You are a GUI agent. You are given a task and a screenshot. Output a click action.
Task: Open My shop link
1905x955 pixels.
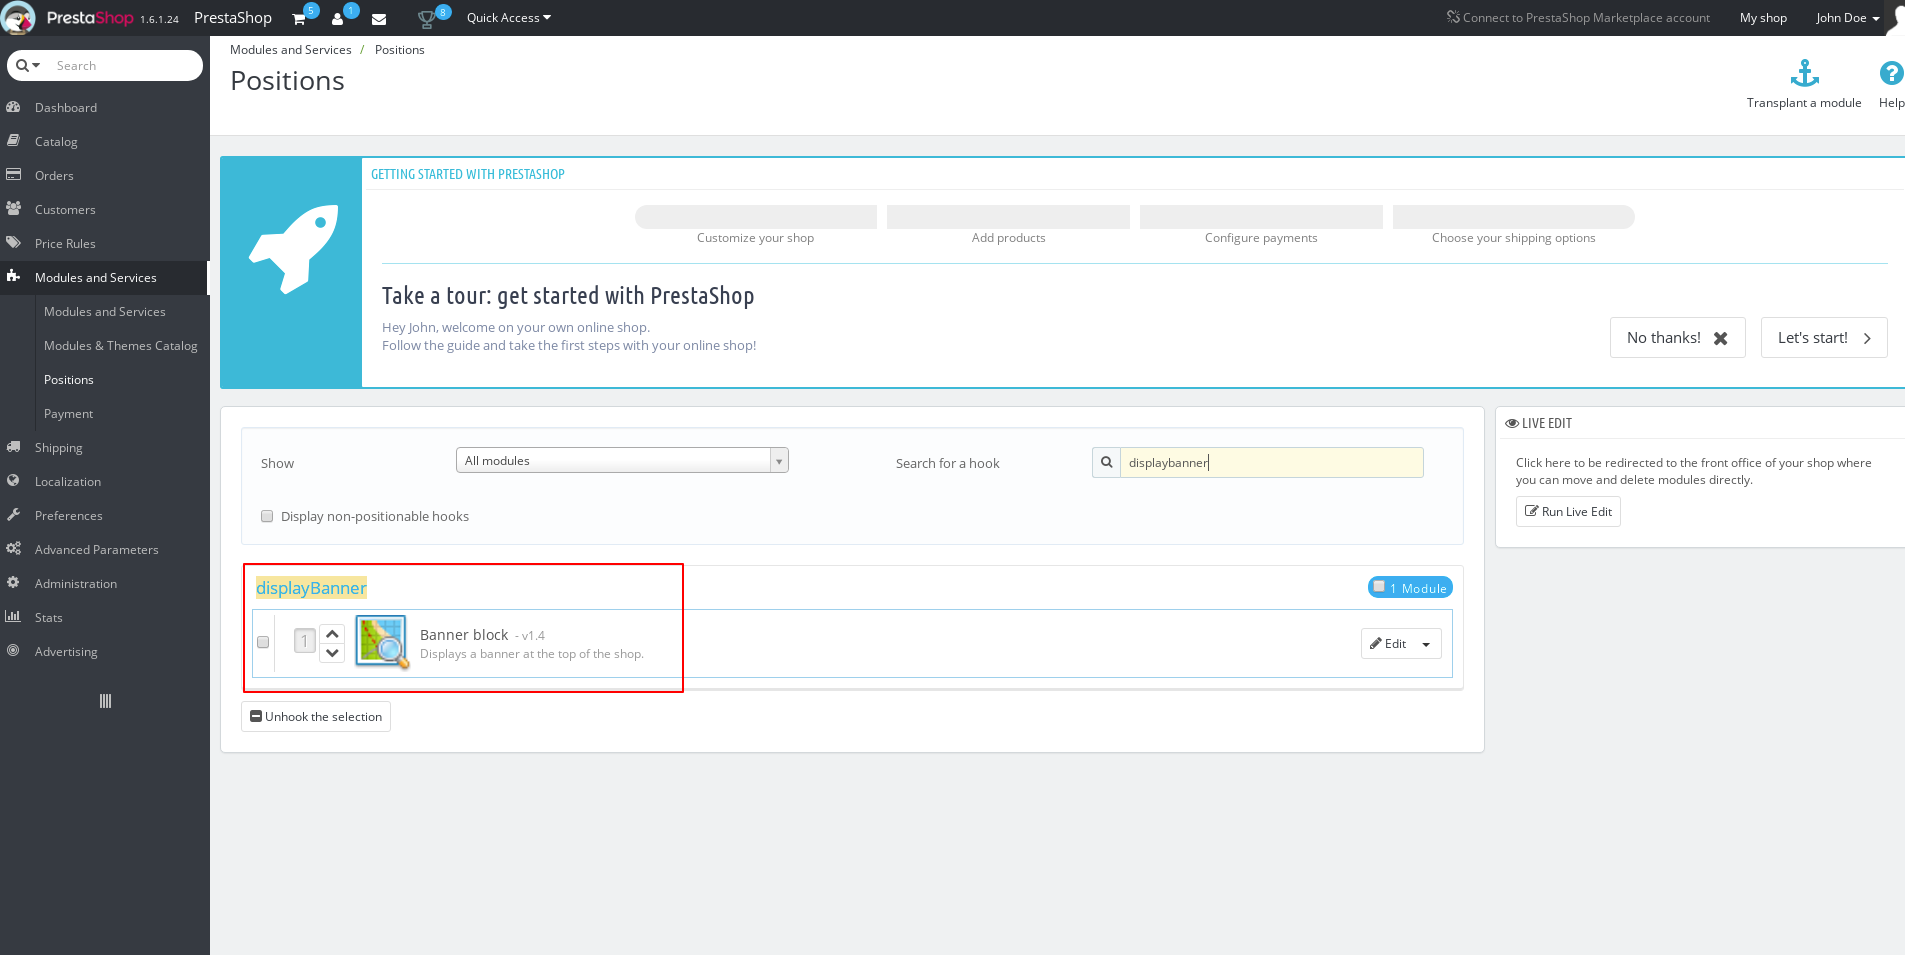(1763, 18)
